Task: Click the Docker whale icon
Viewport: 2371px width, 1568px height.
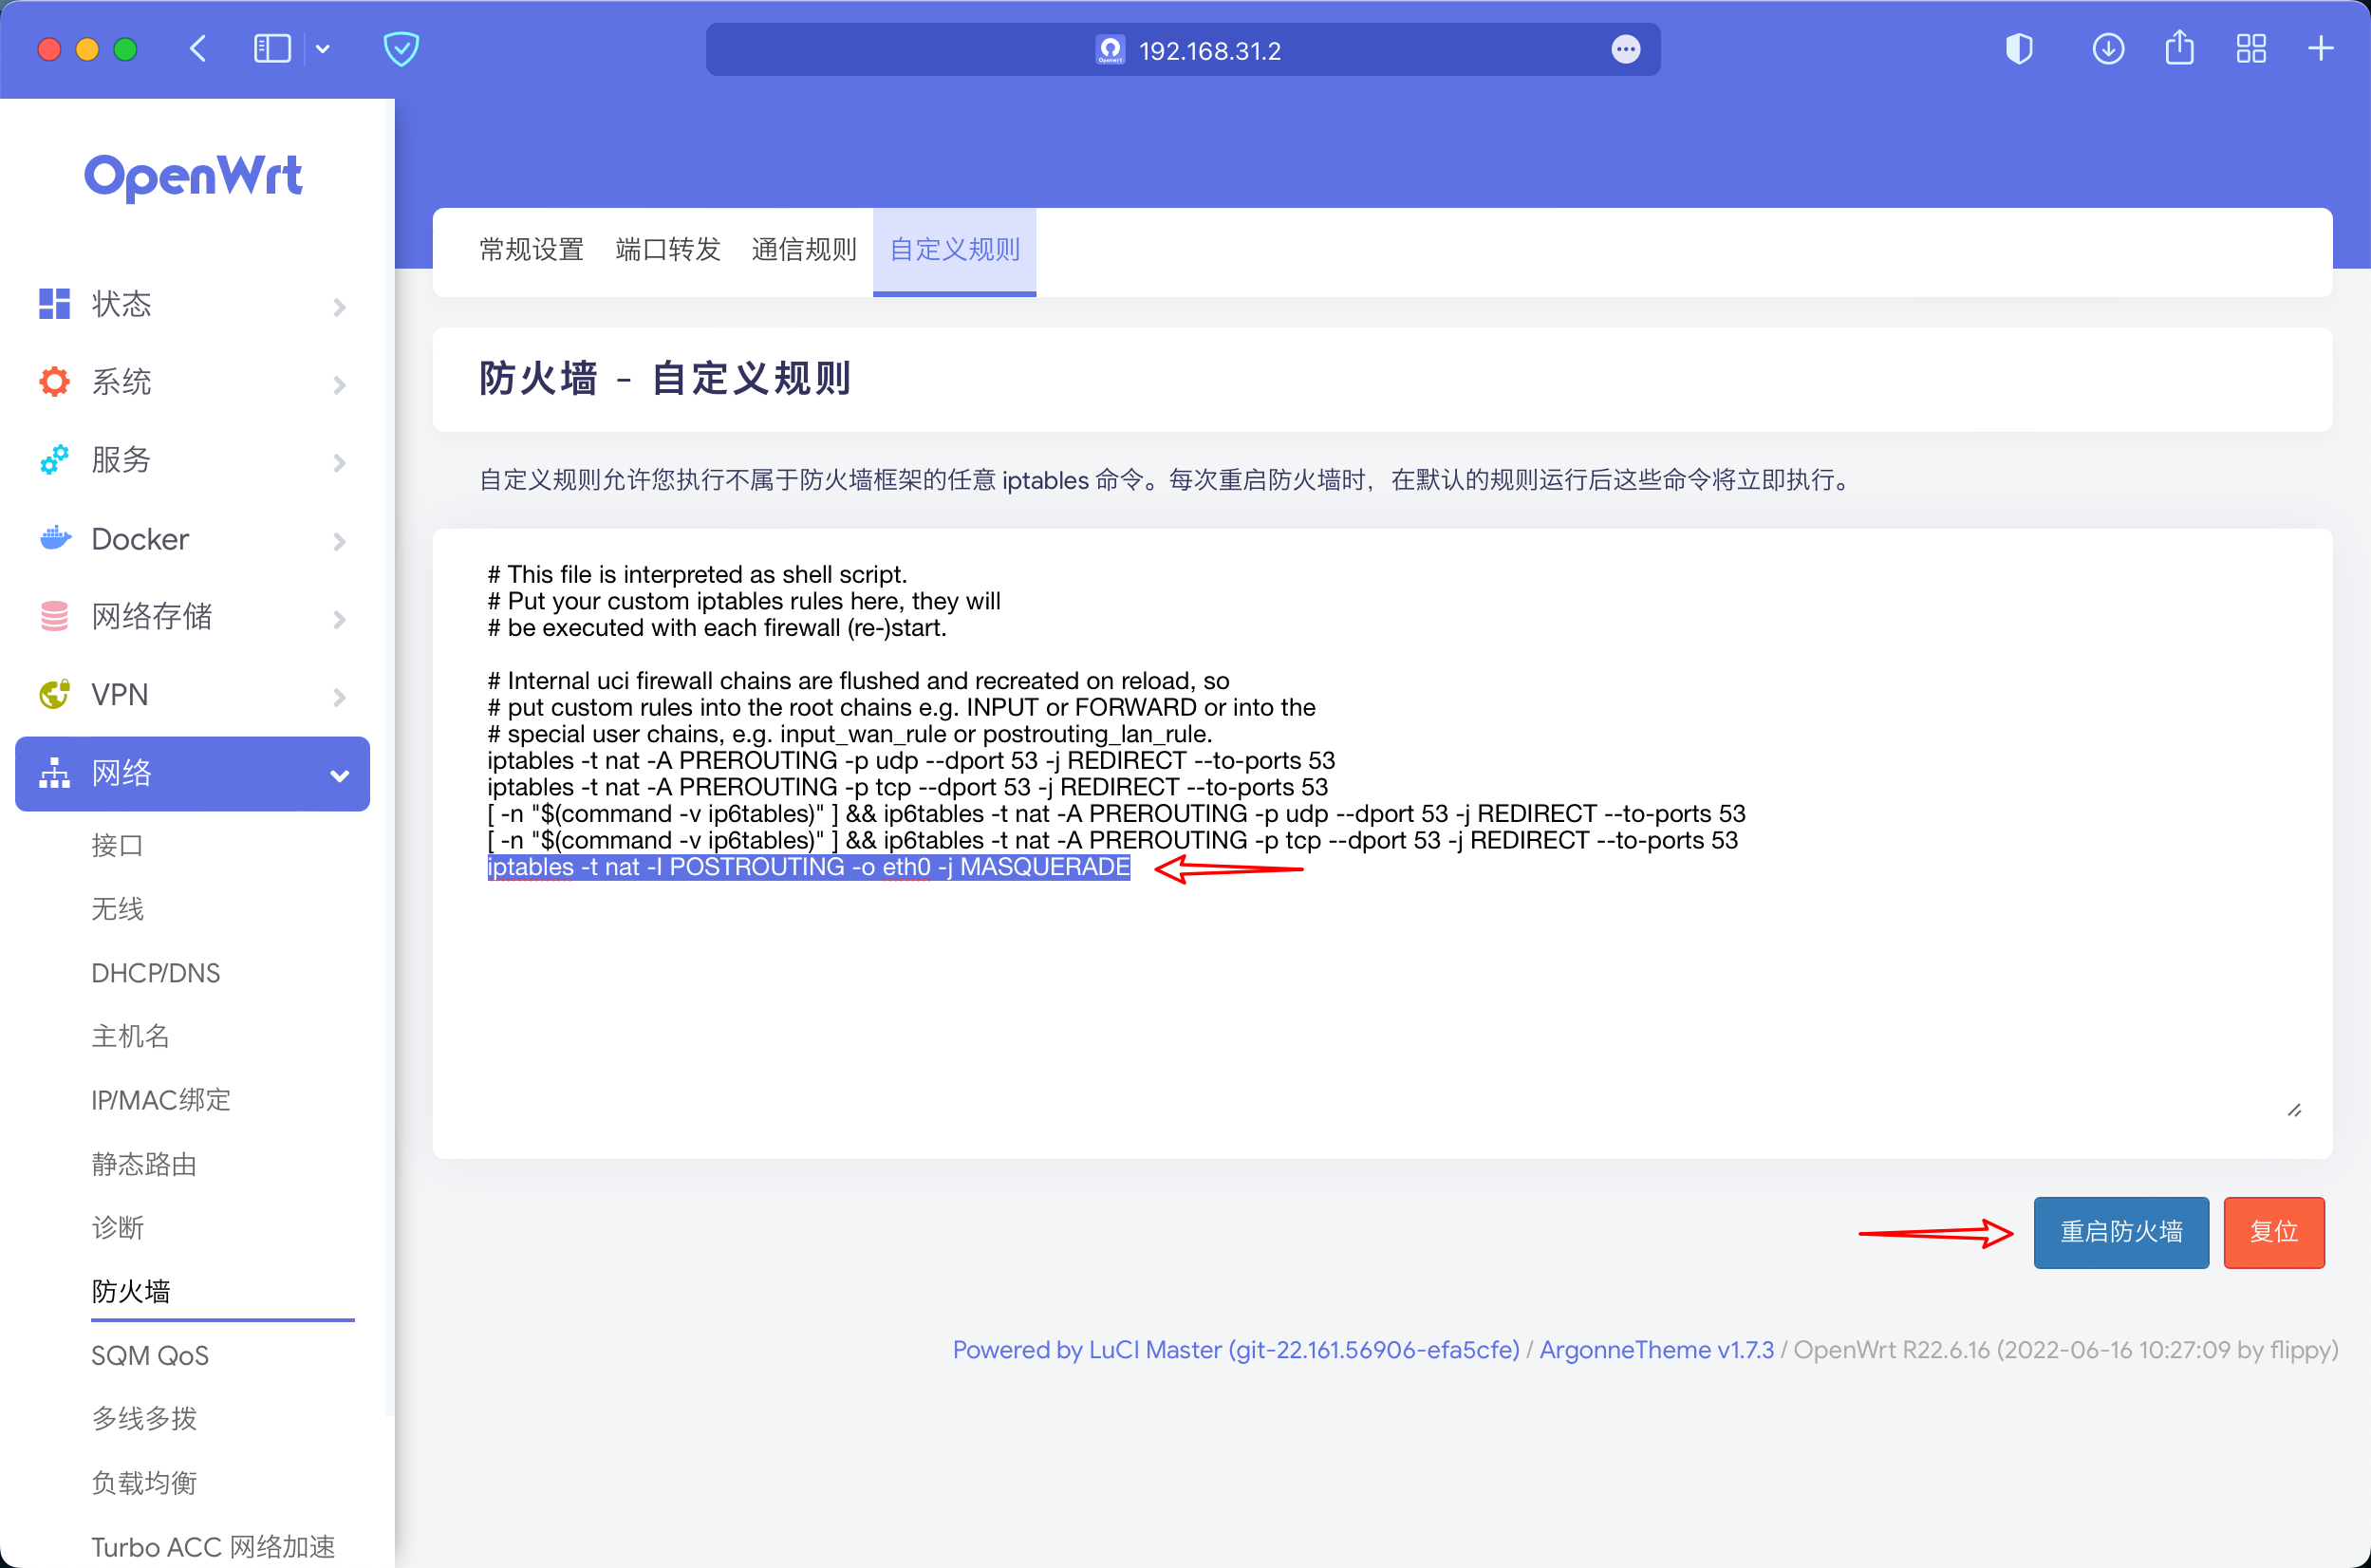Action: (x=55, y=538)
